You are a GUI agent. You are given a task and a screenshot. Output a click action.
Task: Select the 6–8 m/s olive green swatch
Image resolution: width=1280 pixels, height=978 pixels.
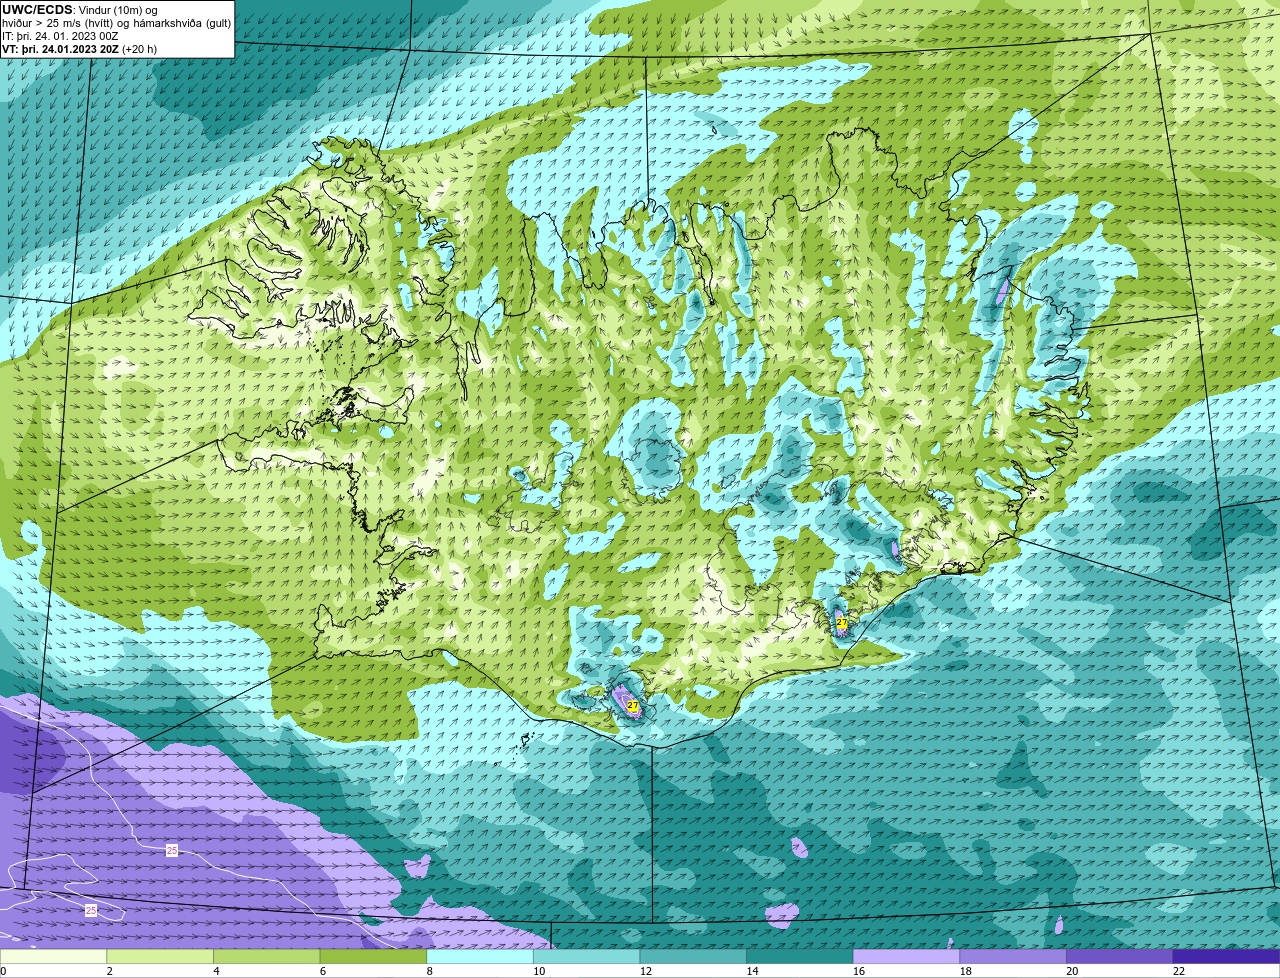pyautogui.click(x=373, y=956)
